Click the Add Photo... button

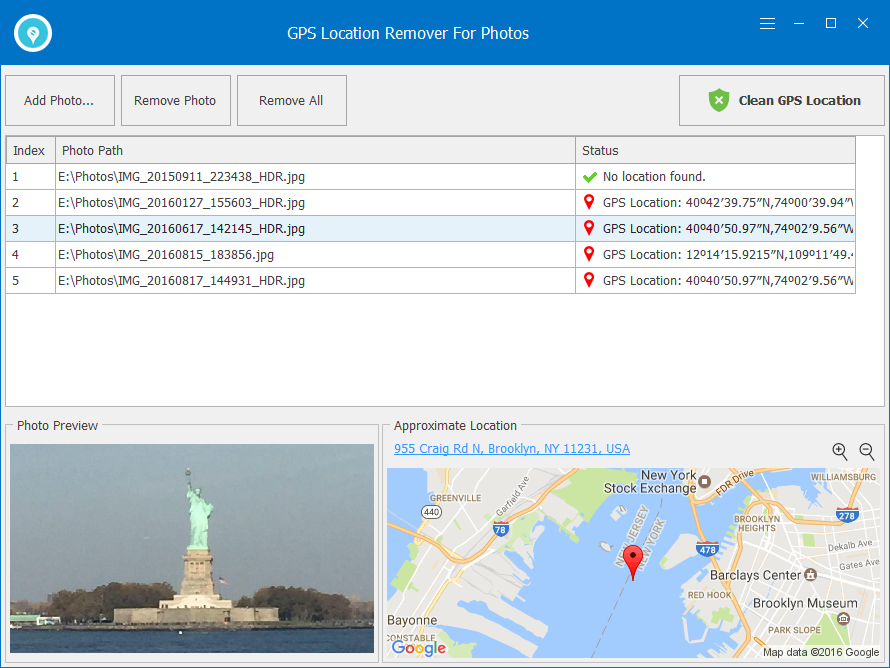pos(59,100)
